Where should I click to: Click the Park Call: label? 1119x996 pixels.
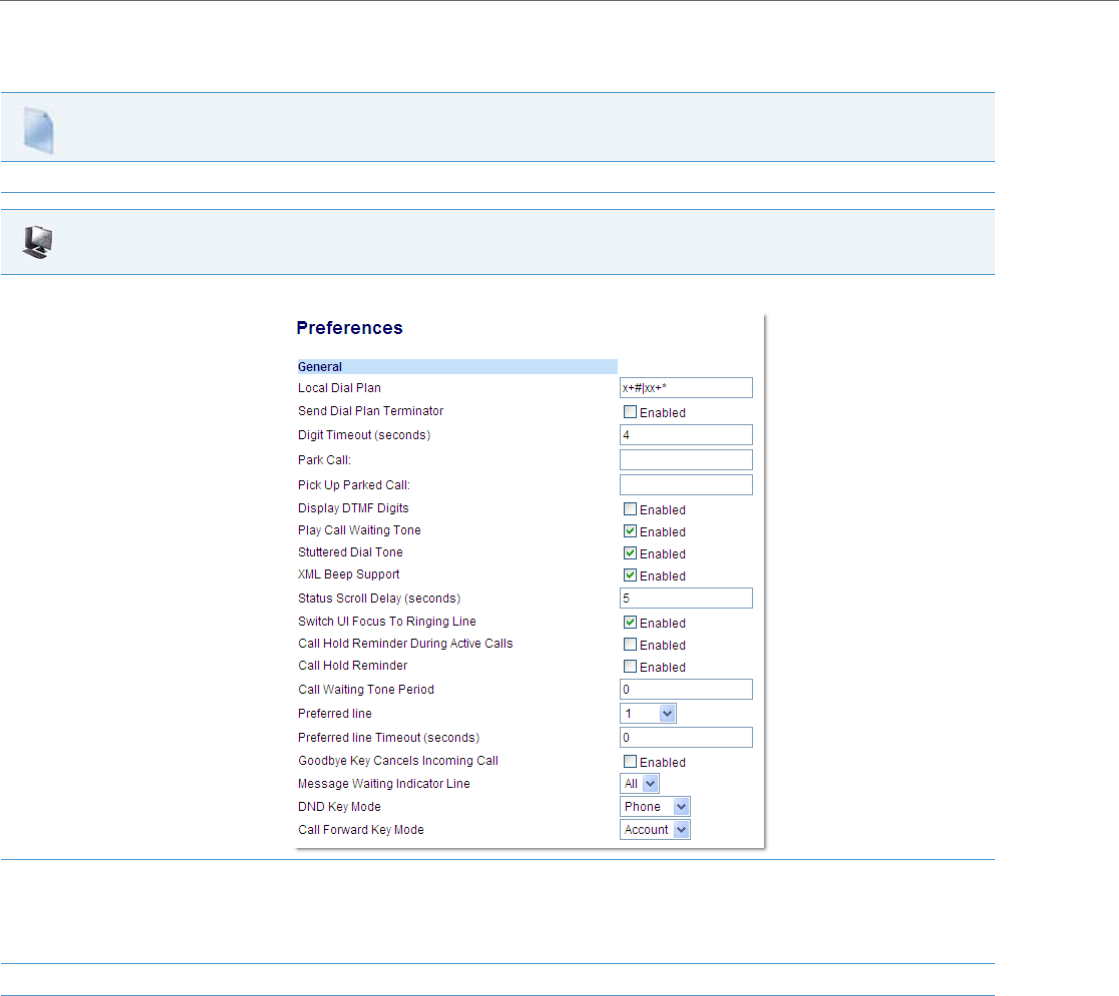325,460
